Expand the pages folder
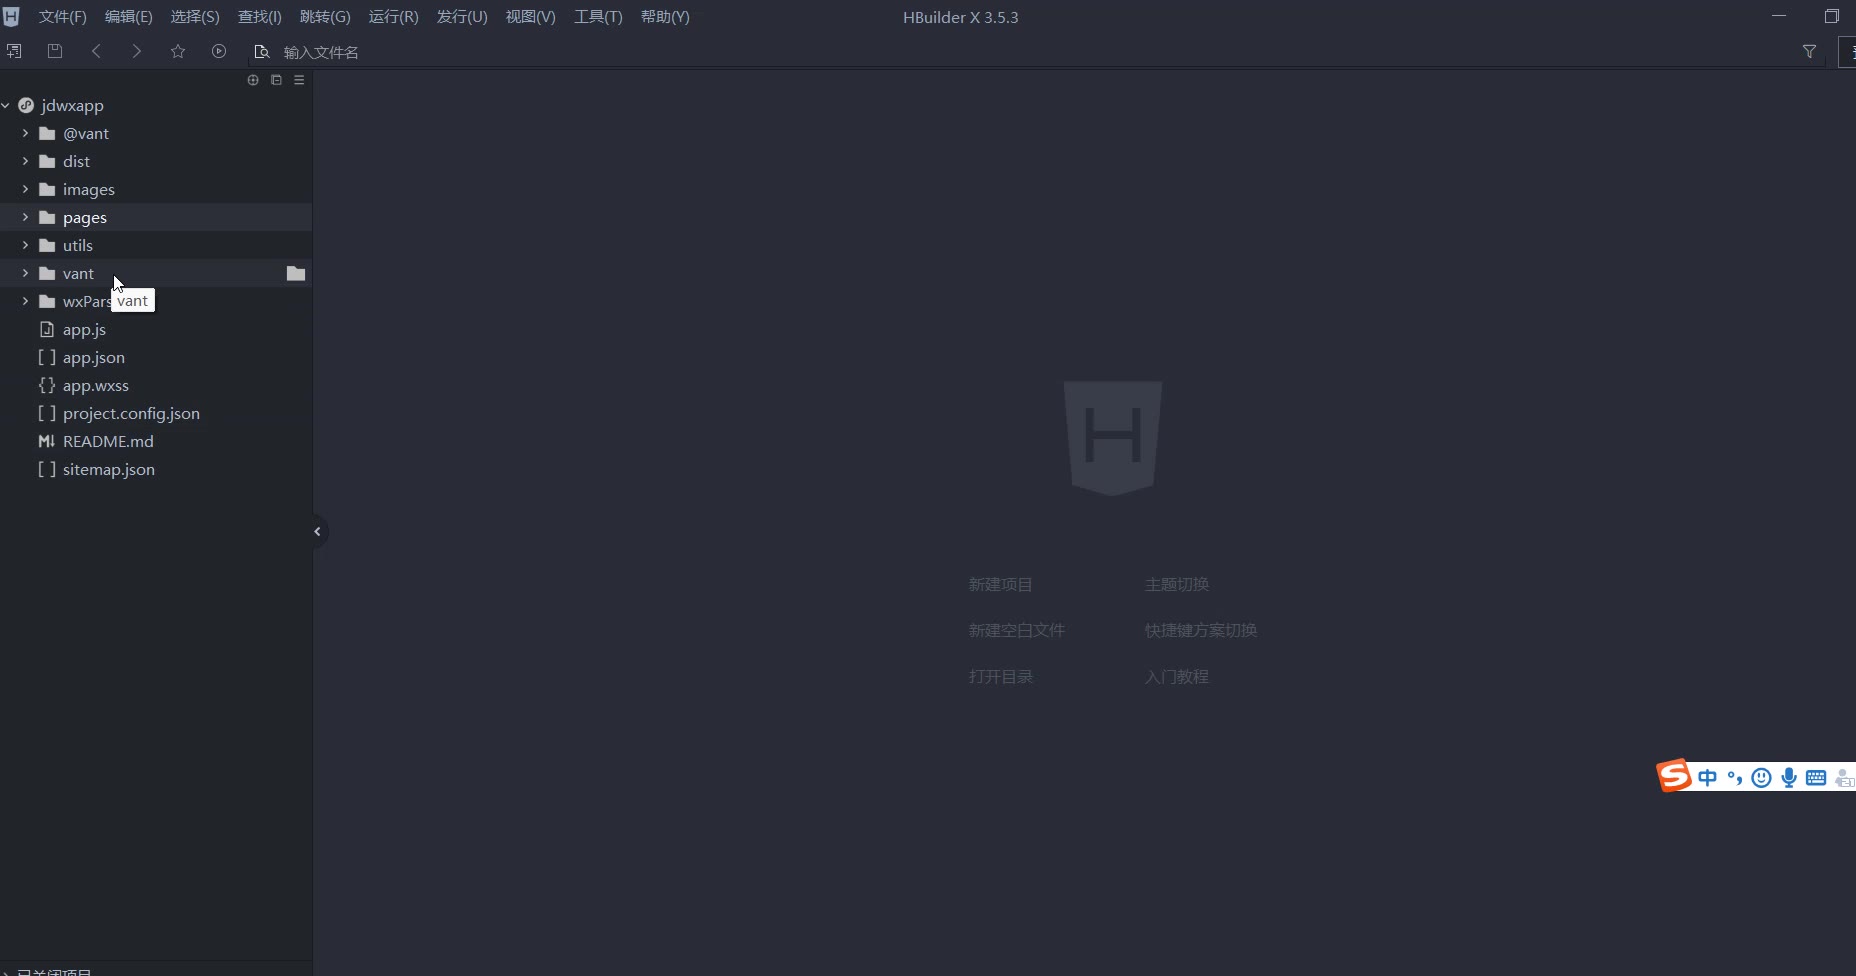The image size is (1856, 976). point(25,217)
